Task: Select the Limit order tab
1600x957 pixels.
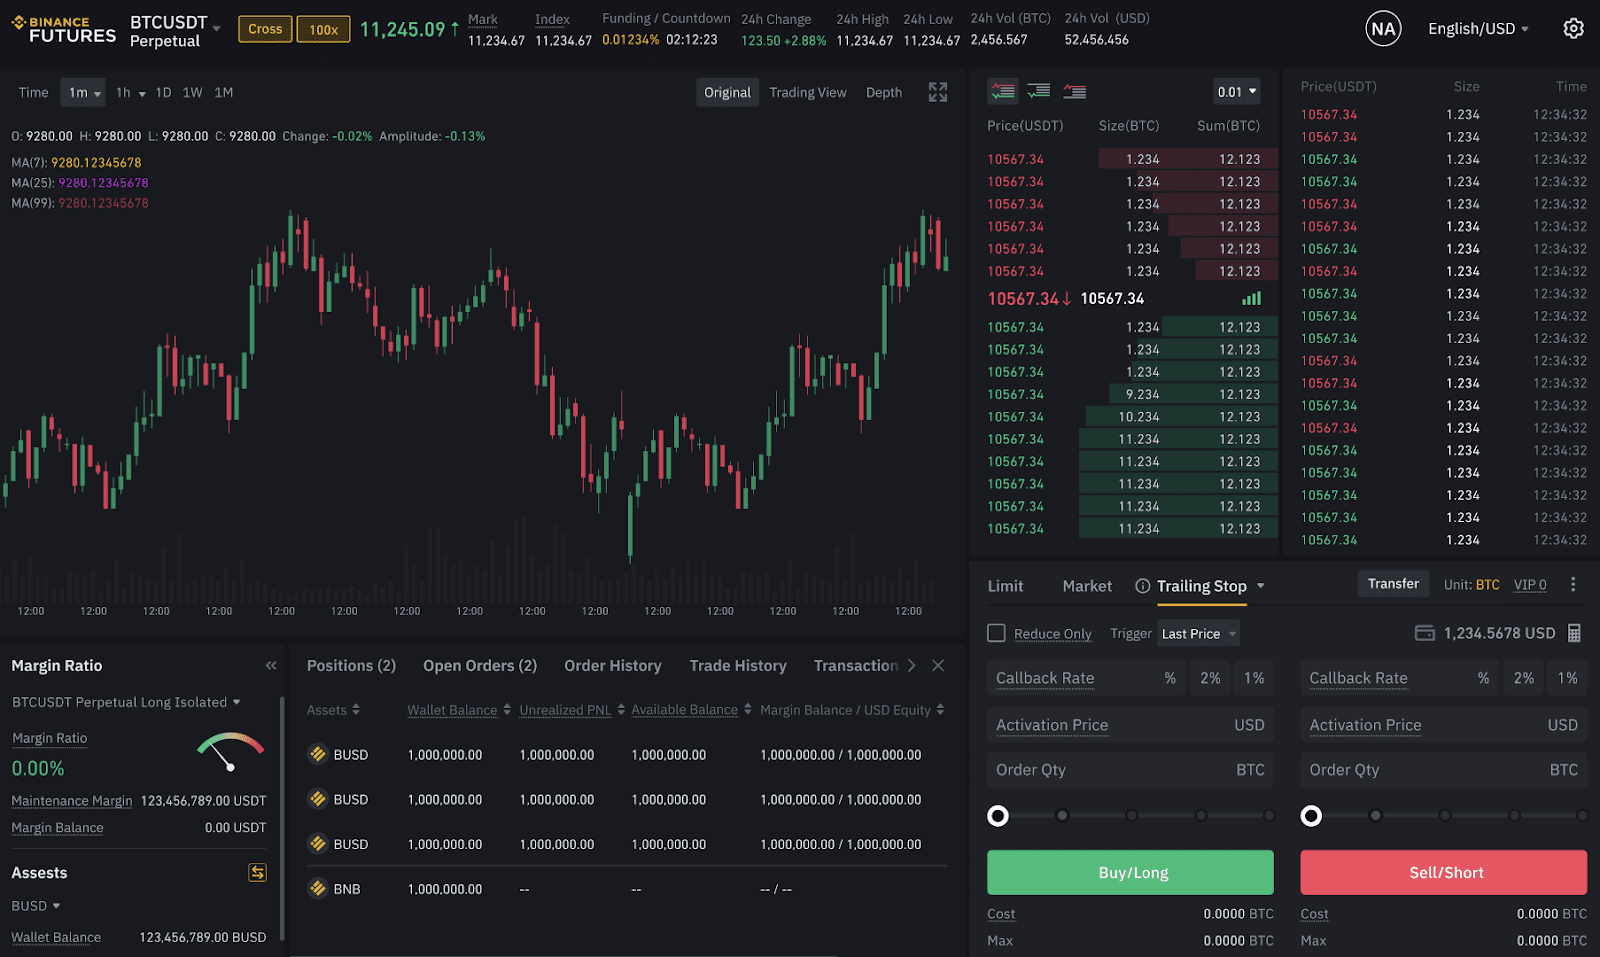Action: [x=1005, y=586]
